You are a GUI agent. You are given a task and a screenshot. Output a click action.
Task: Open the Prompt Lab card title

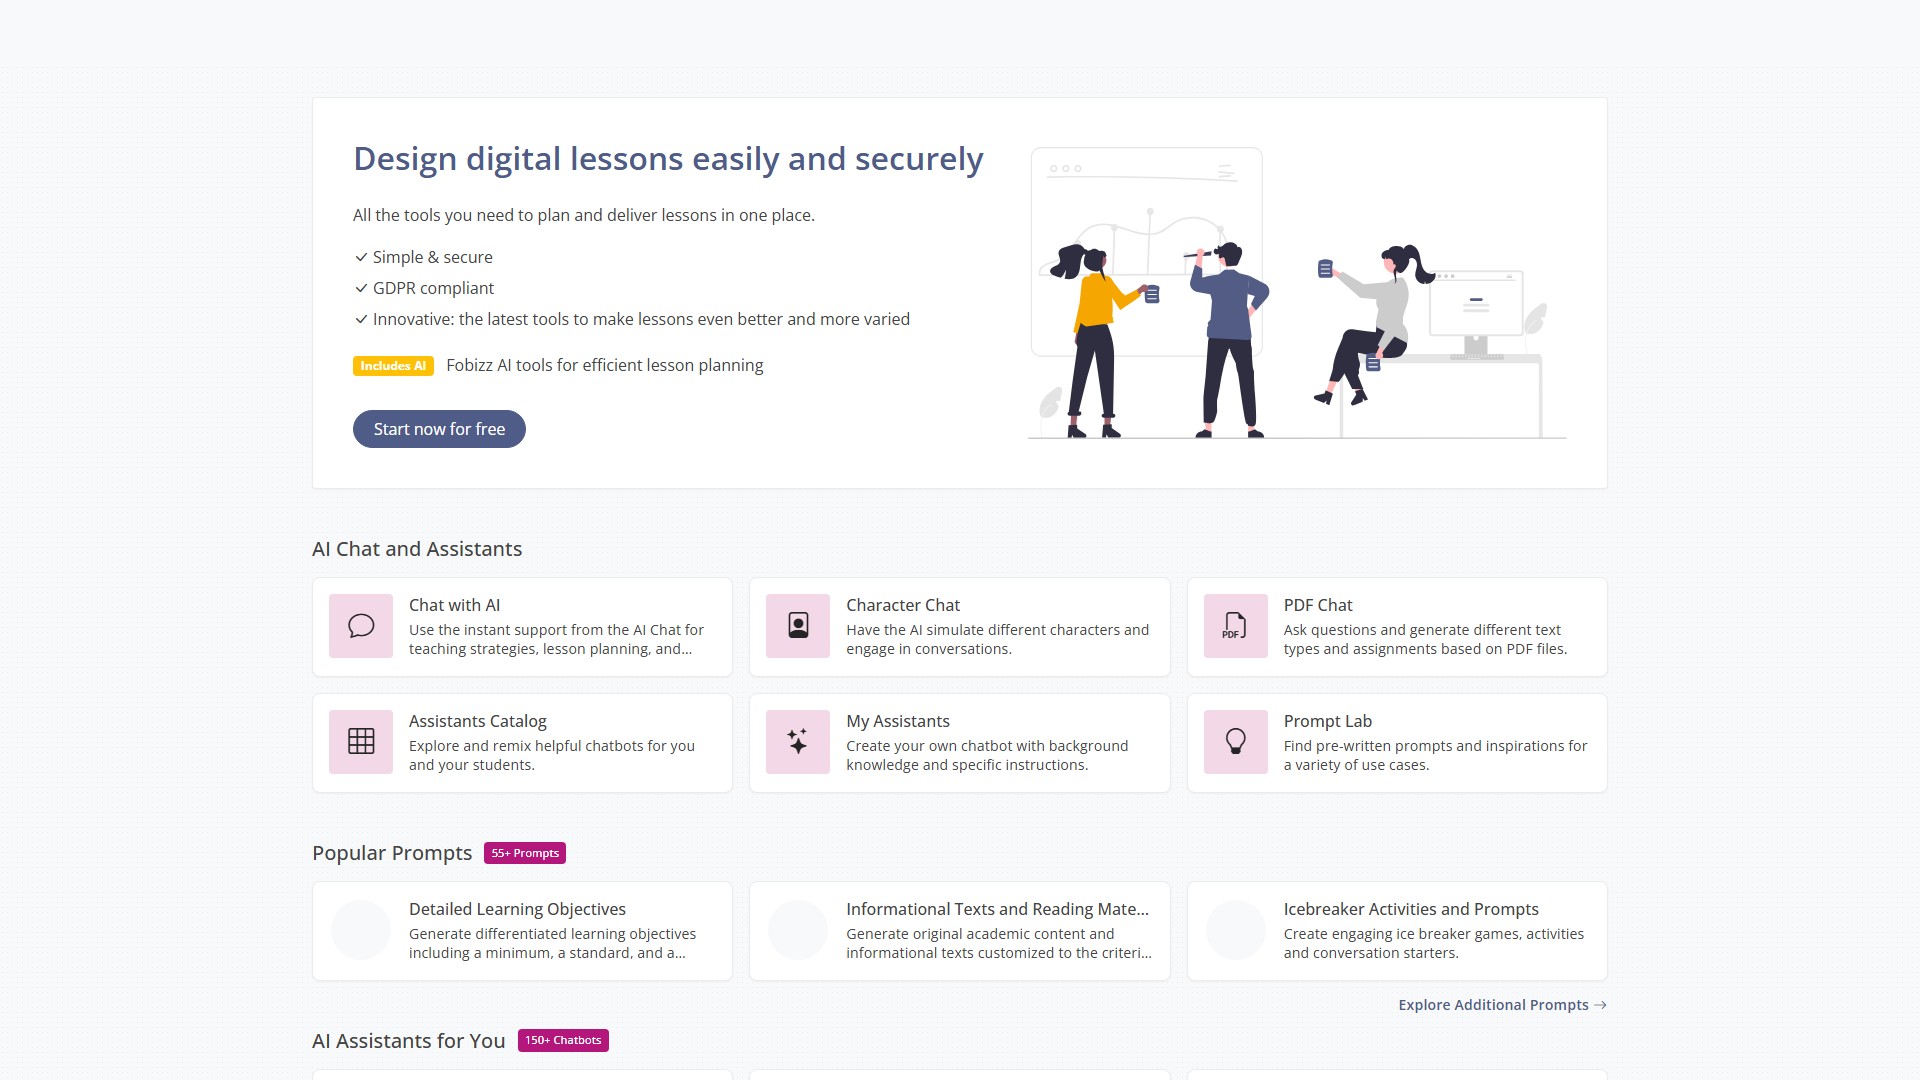click(x=1327, y=721)
